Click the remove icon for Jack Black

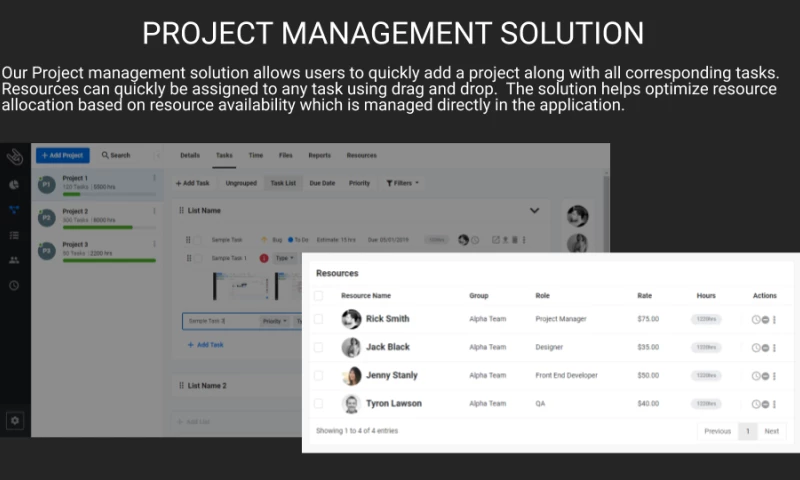[x=765, y=348]
